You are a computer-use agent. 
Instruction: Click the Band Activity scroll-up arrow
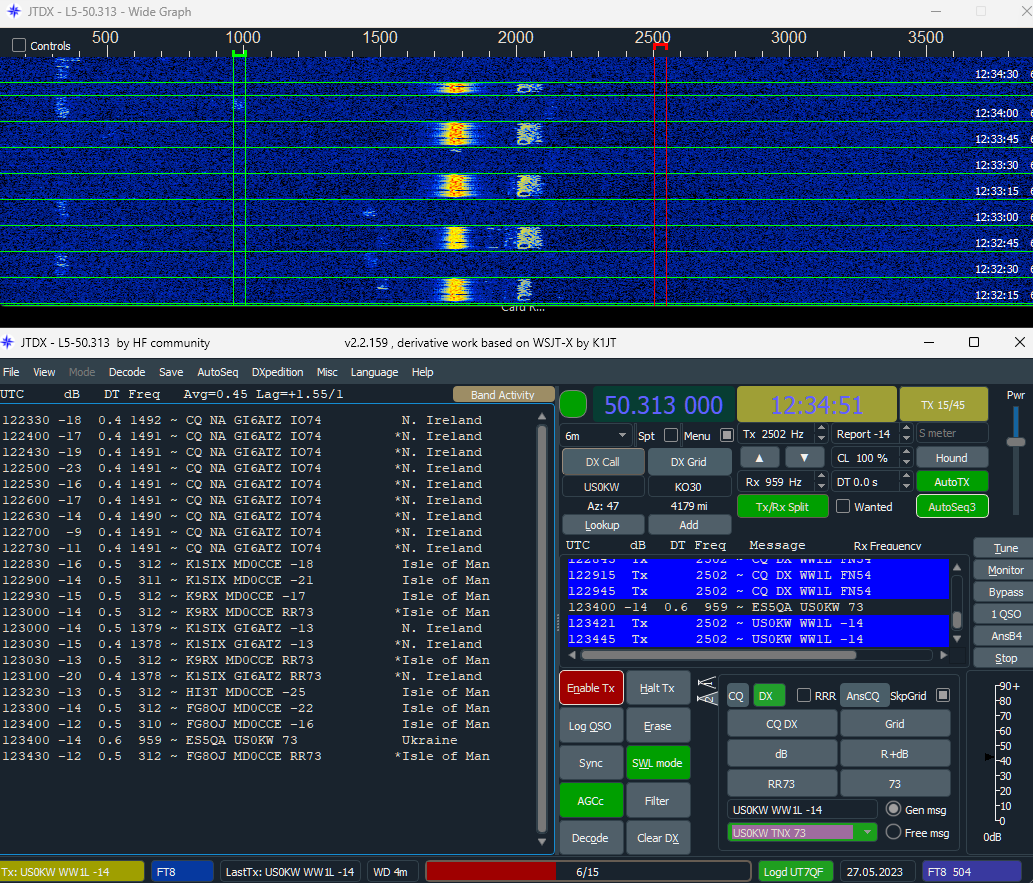(x=542, y=416)
